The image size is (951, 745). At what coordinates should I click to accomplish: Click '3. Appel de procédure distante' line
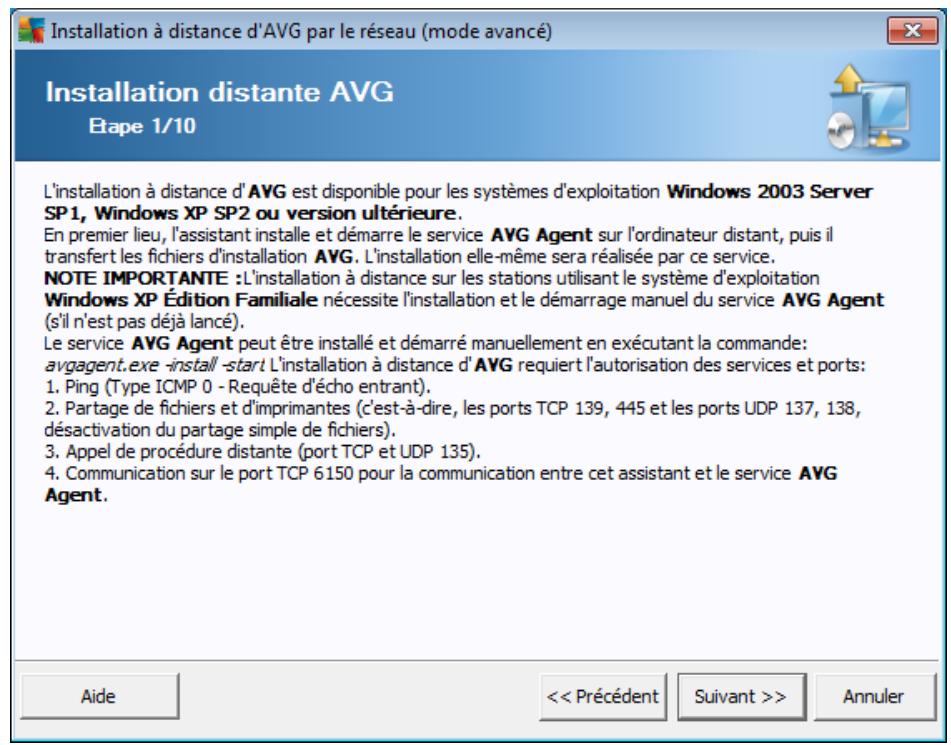[x=262, y=452]
